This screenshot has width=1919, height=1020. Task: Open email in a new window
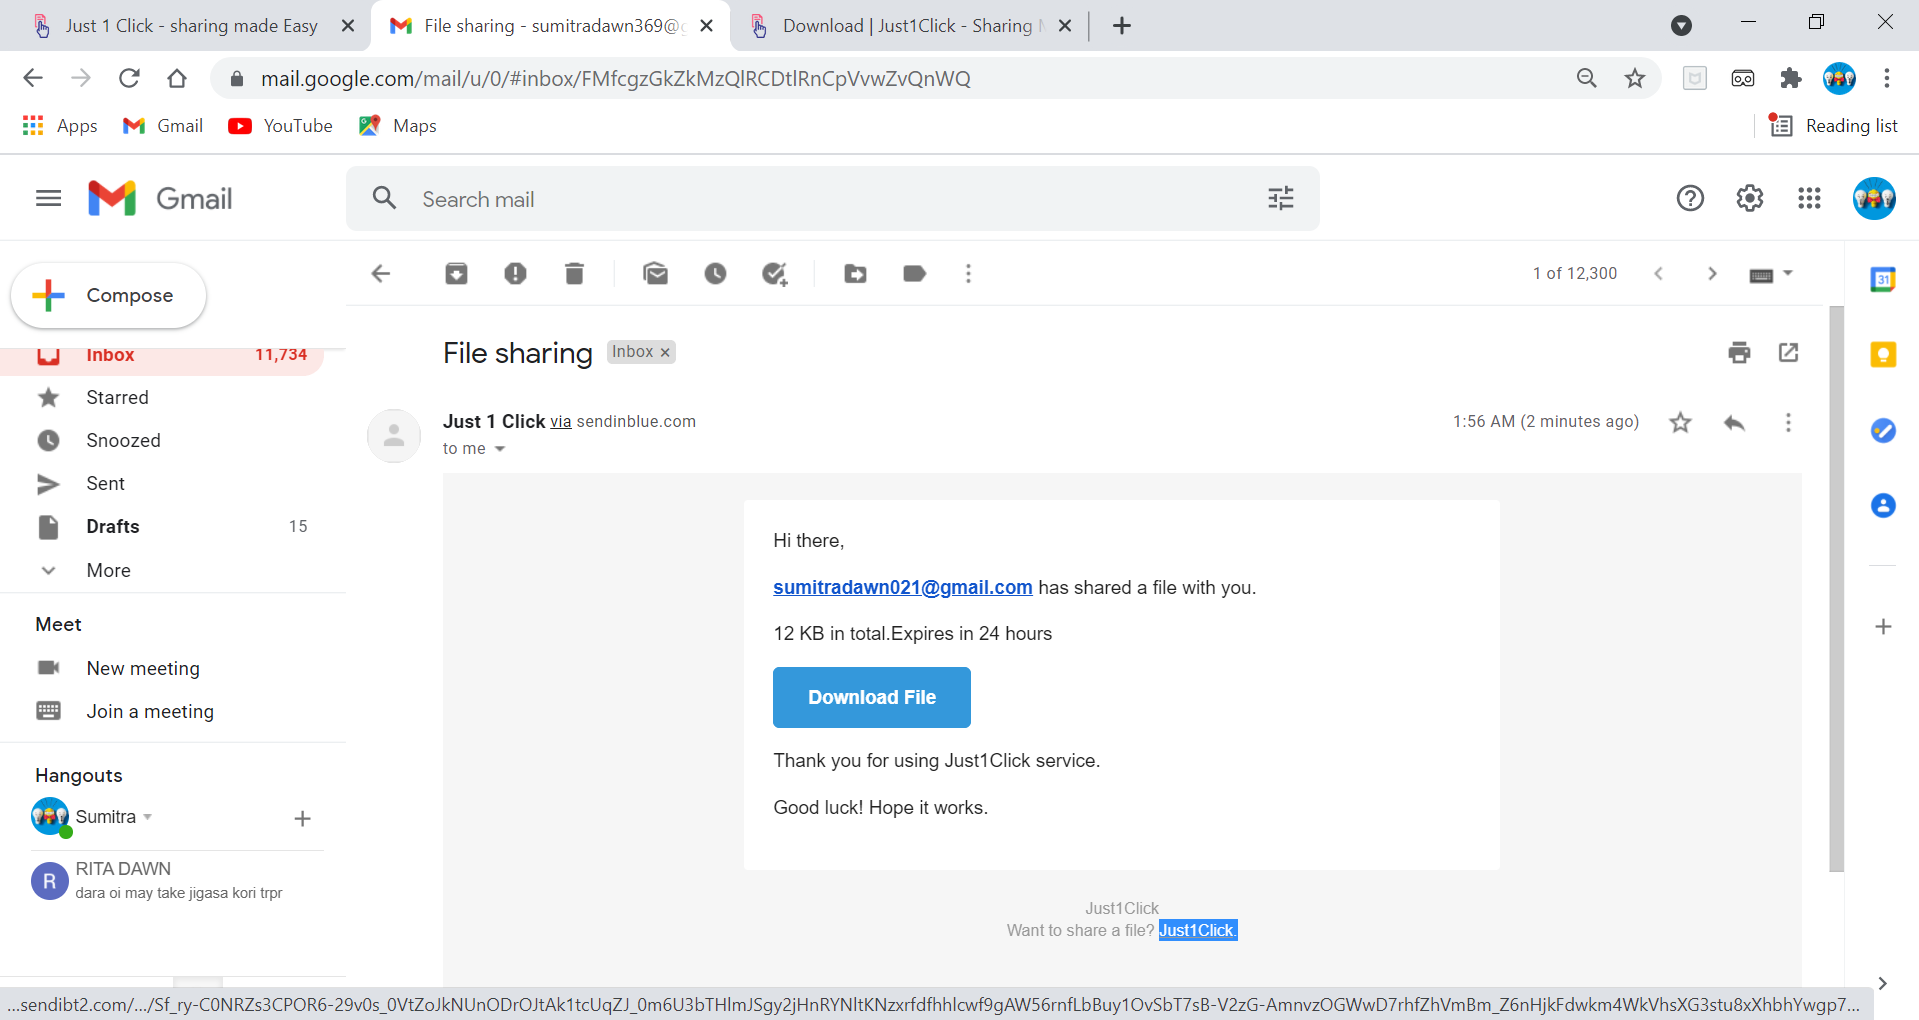(x=1788, y=352)
